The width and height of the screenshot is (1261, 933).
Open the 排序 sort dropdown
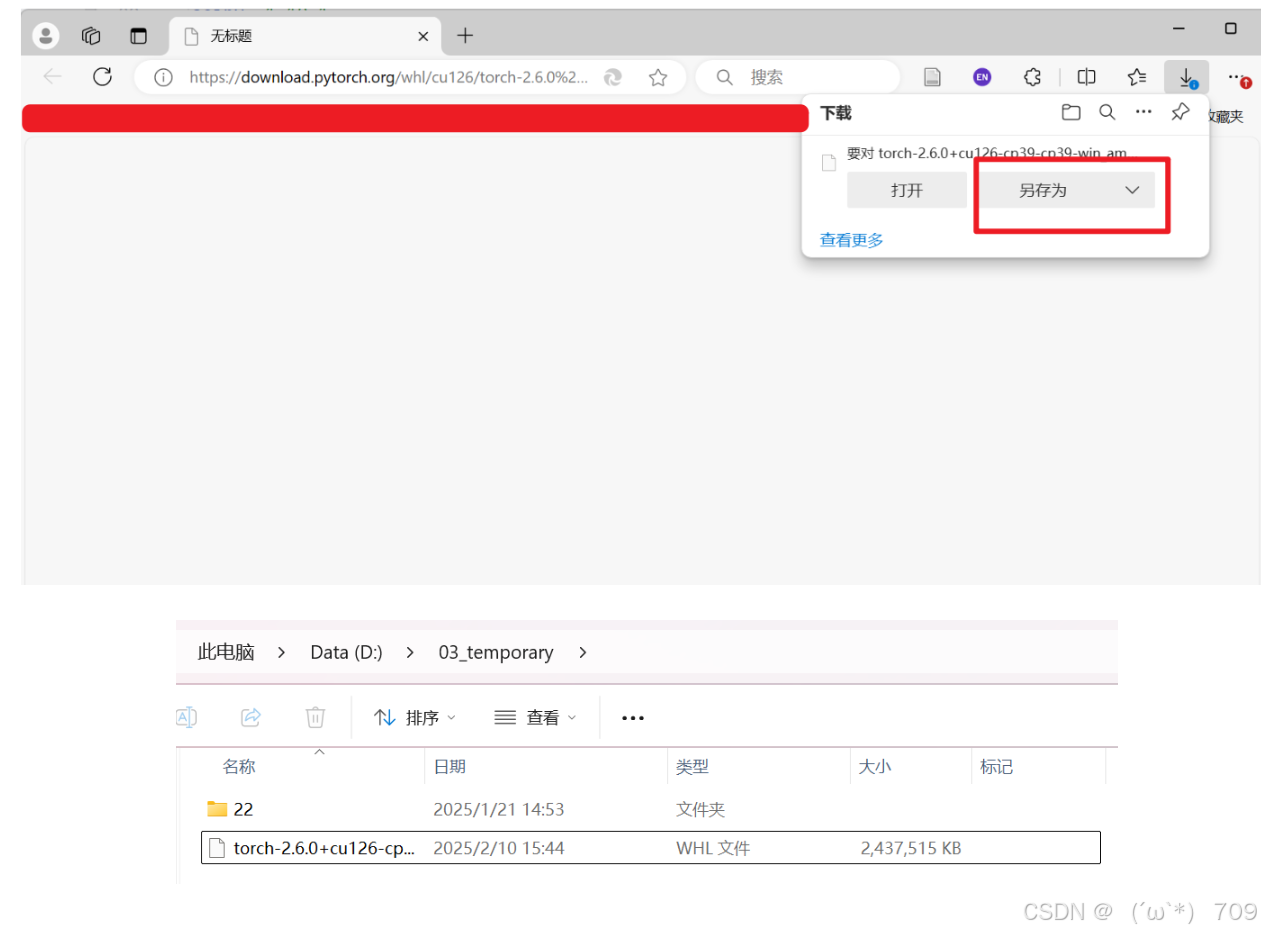415,717
